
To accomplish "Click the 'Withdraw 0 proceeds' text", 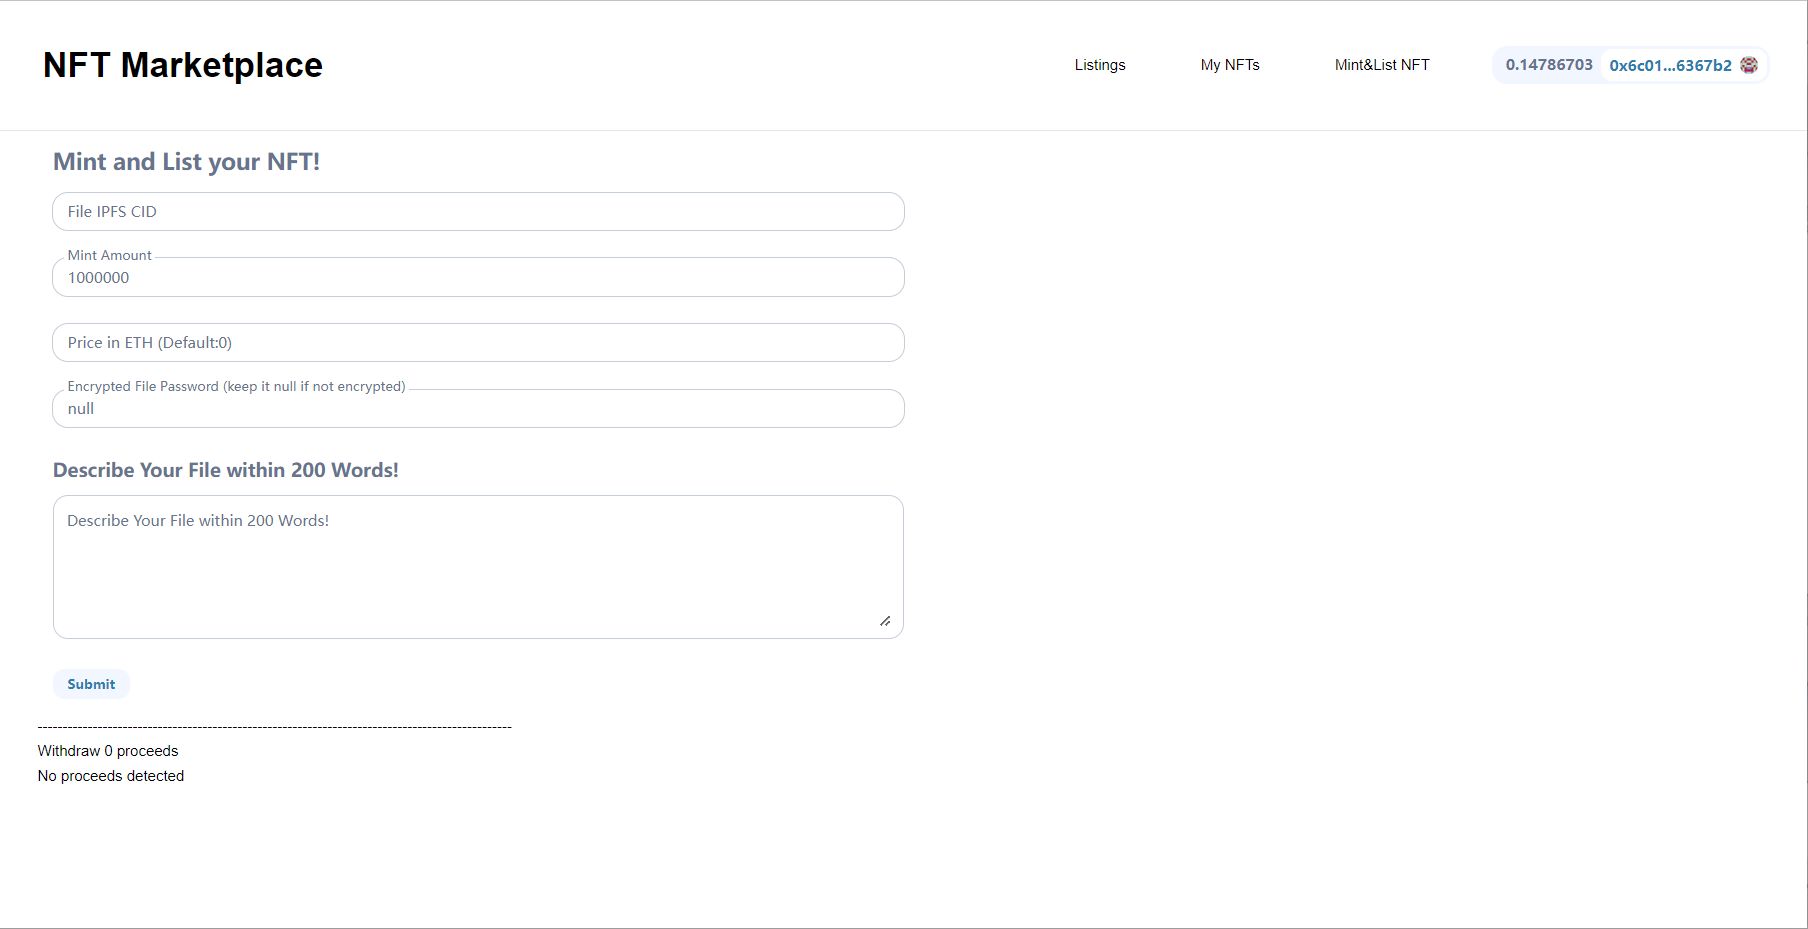I will tap(108, 751).
